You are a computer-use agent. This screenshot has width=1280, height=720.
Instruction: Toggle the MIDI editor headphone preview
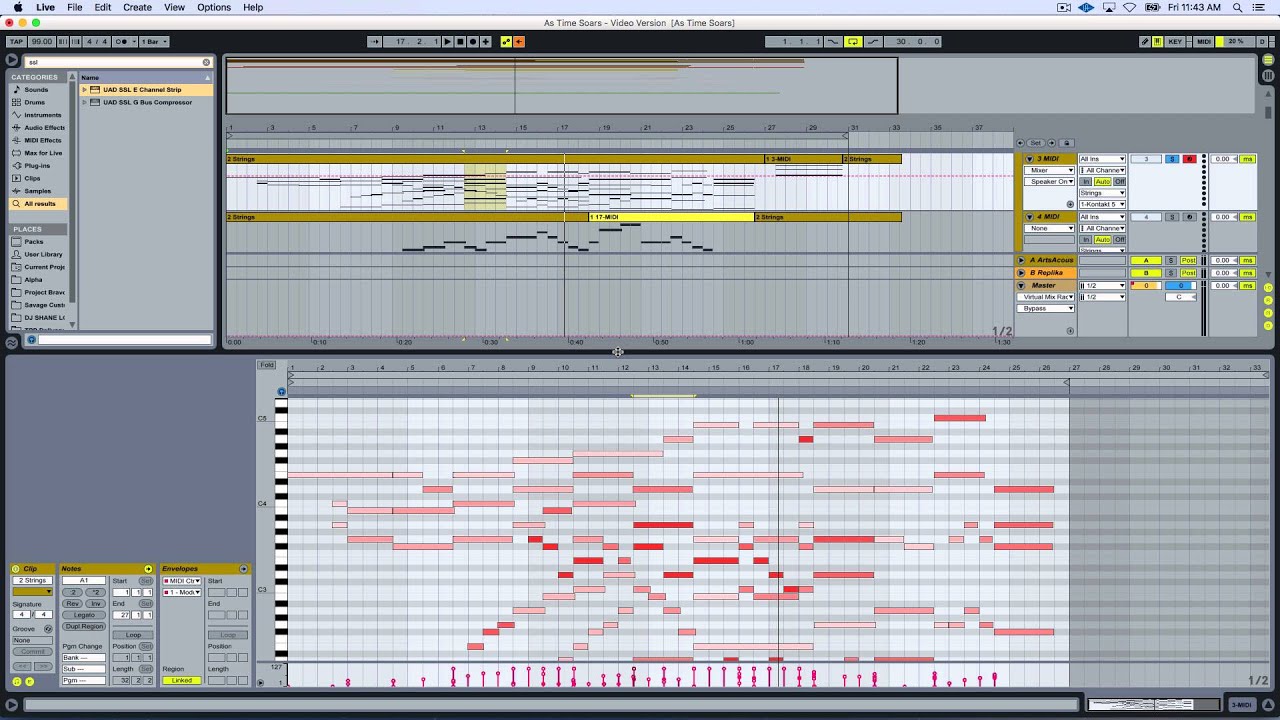click(281, 391)
